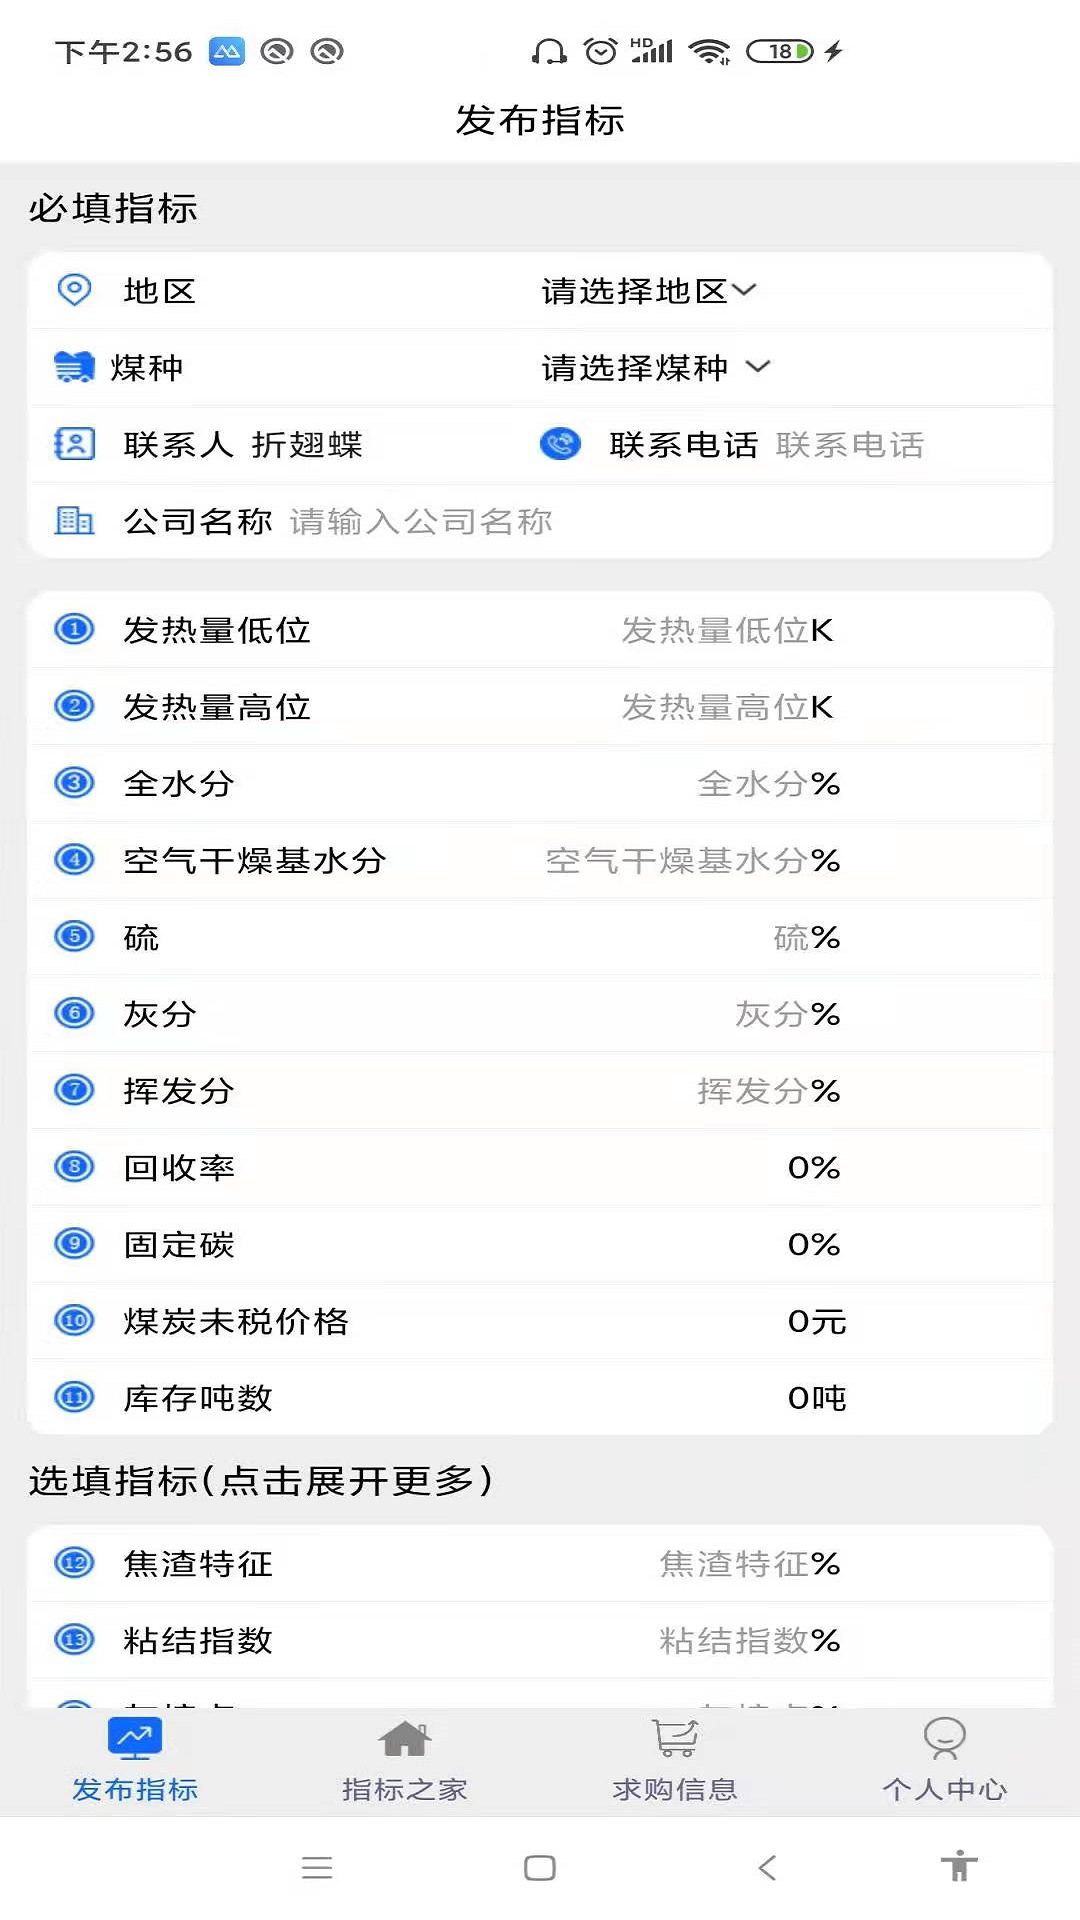
Task: Select the 发布指标 tab
Action: (135, 1760)
